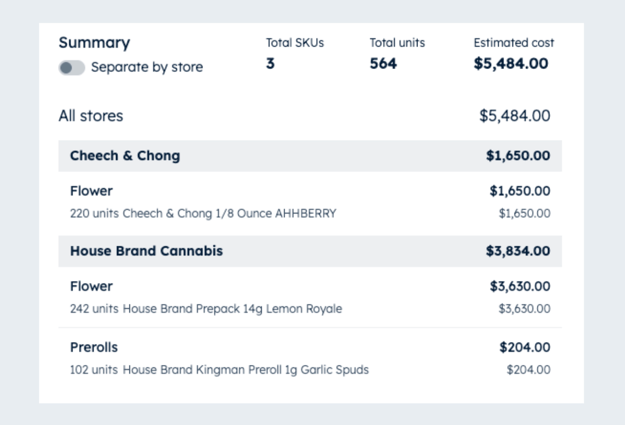Screen dimensions: 625x425
Task: Click the All stores $5,484.00 total
Action: click(x=515, y=116)
